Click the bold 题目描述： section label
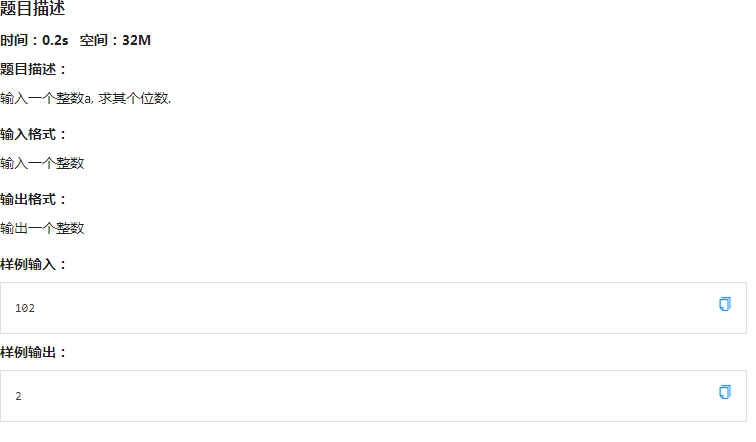 click(x=33, y=69)
